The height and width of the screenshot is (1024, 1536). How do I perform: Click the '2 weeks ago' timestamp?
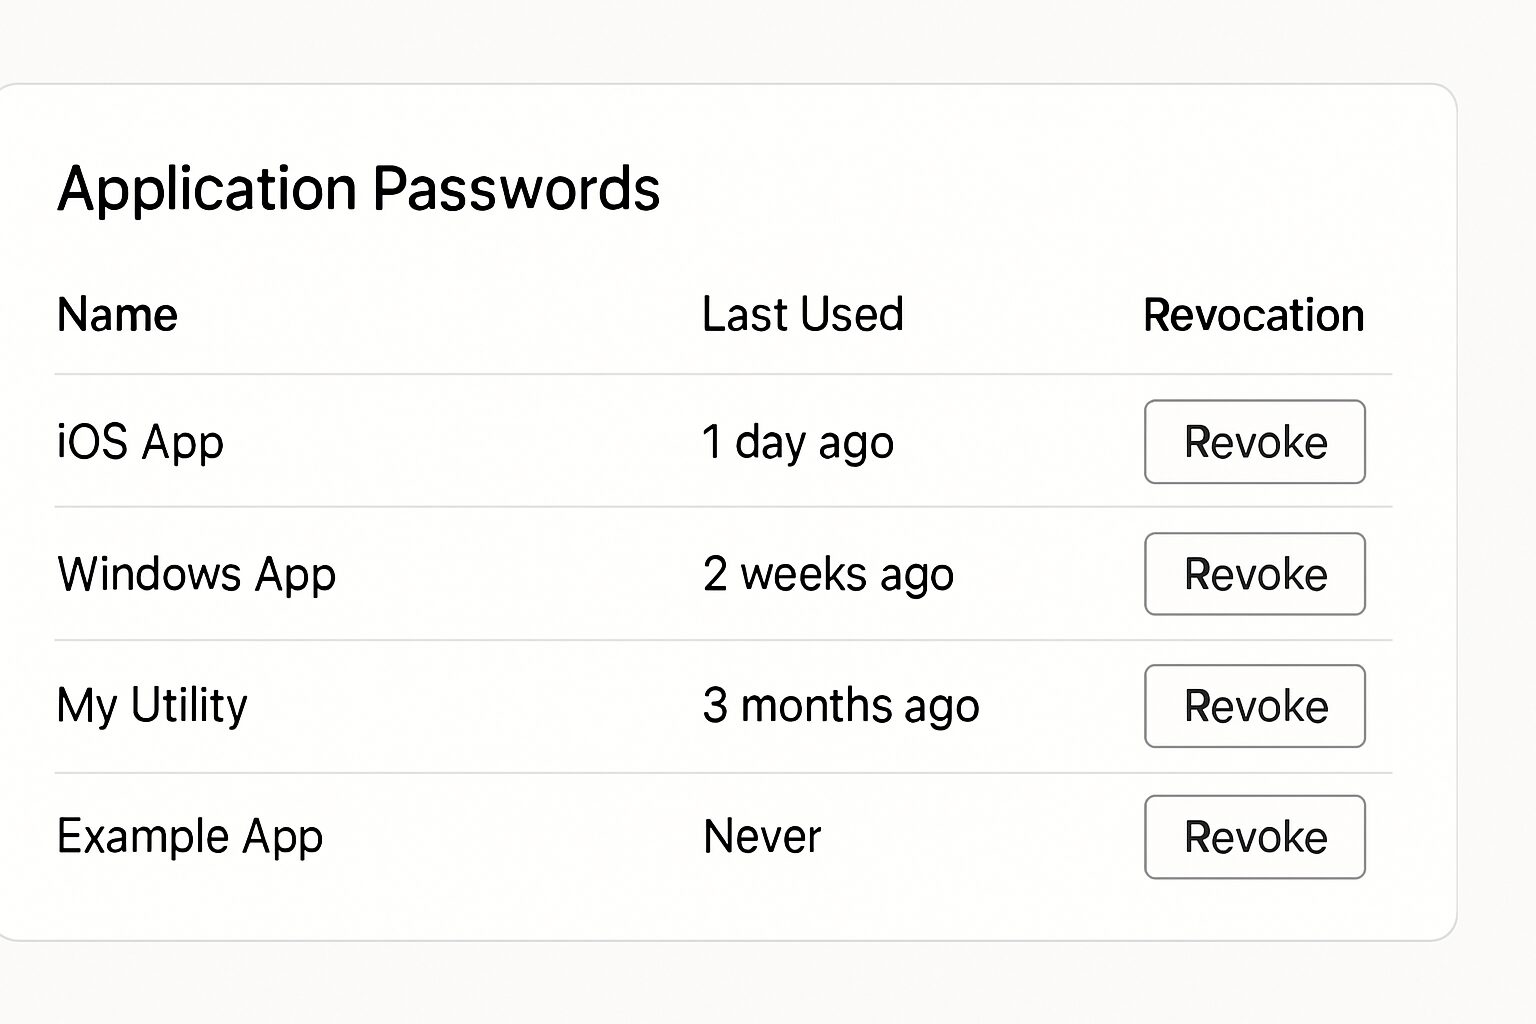click(829, 573)
